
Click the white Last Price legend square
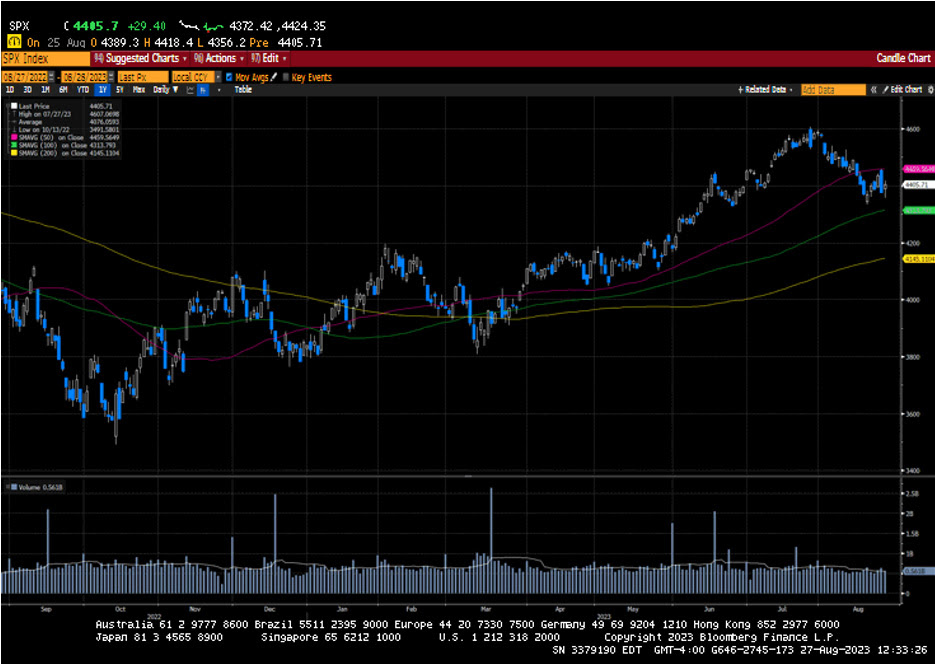[x=12, y=105]
